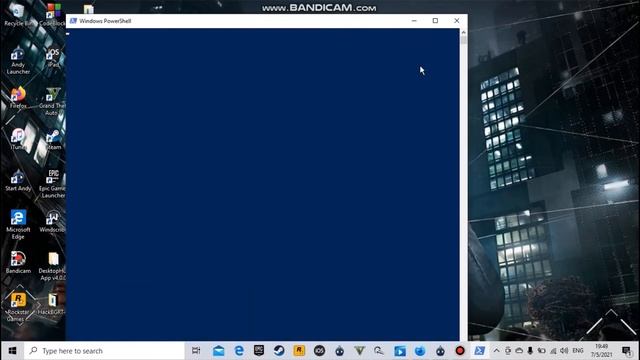Open the volume speaker tray icon
Image resolution: width=640 pixels, height=360 pixels.
564,351
